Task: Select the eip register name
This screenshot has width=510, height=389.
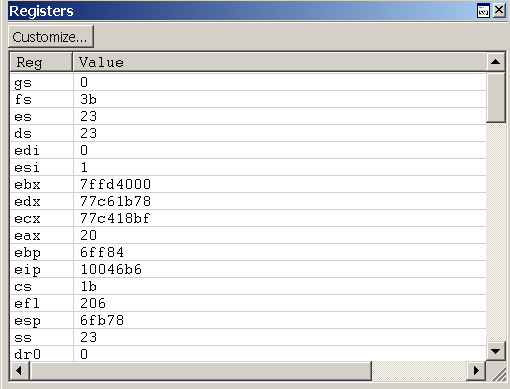Action: click(x=27, y=270)
